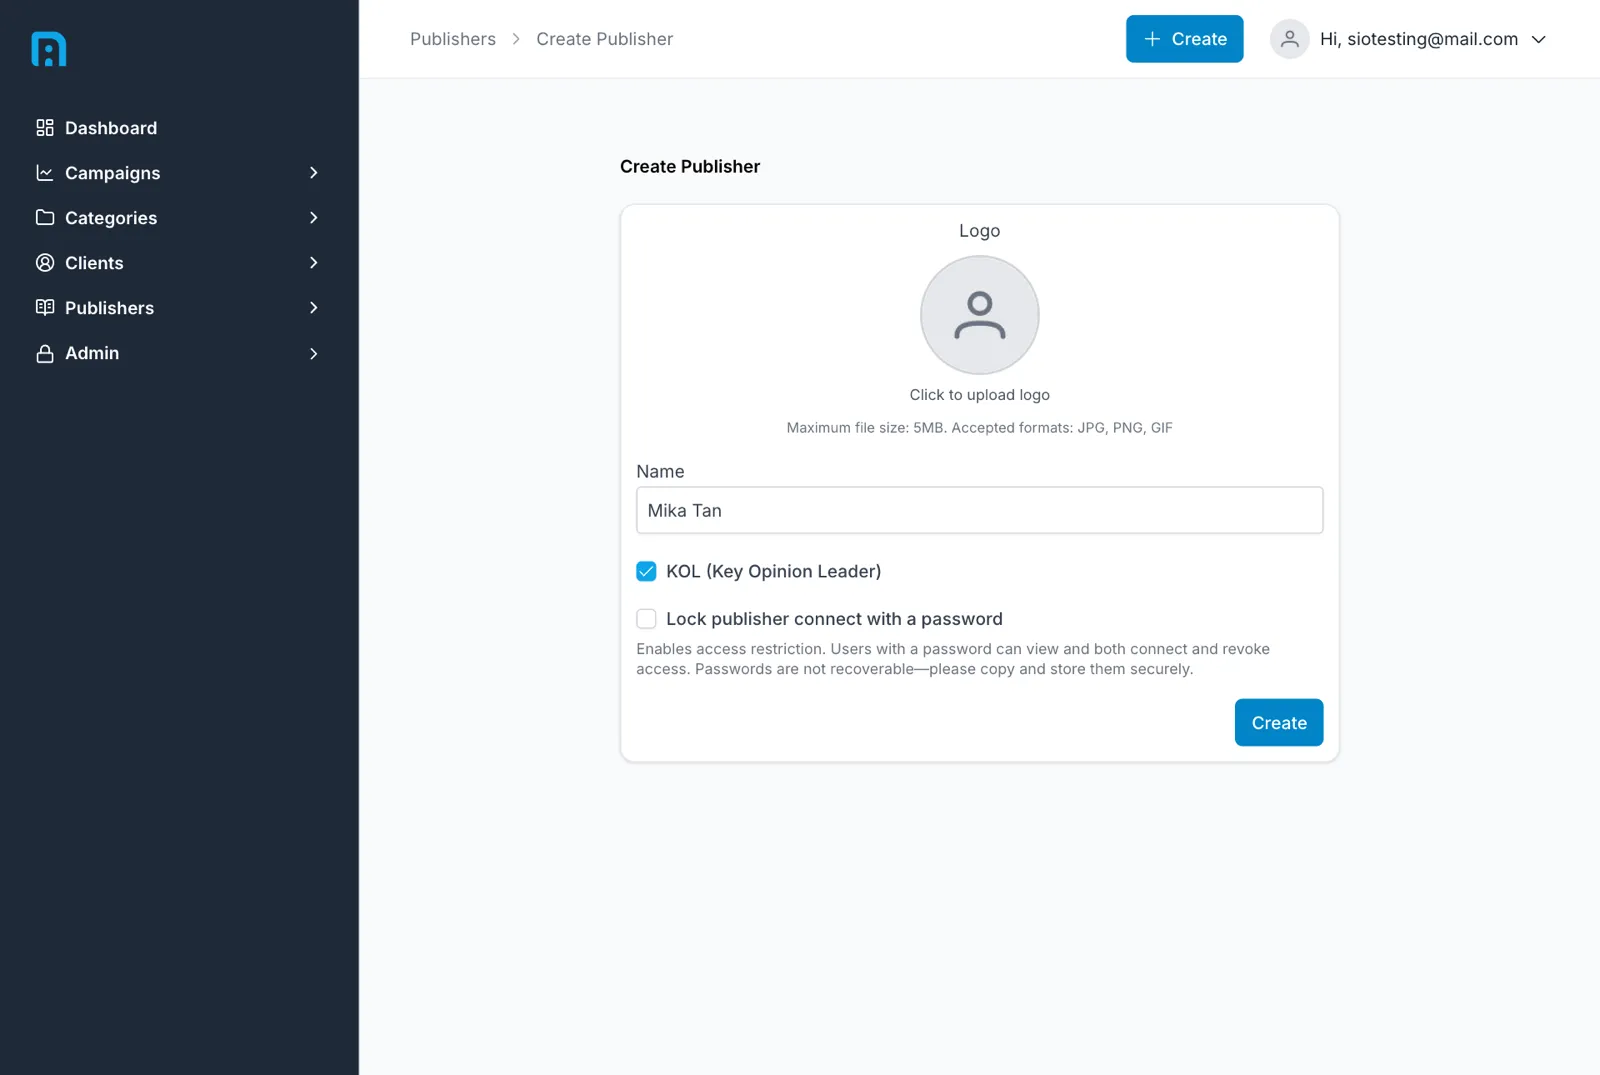Click the Clients user-circle icon
The width and height of the screenshot is (1600, 1075).
click(x=45, y=263)
